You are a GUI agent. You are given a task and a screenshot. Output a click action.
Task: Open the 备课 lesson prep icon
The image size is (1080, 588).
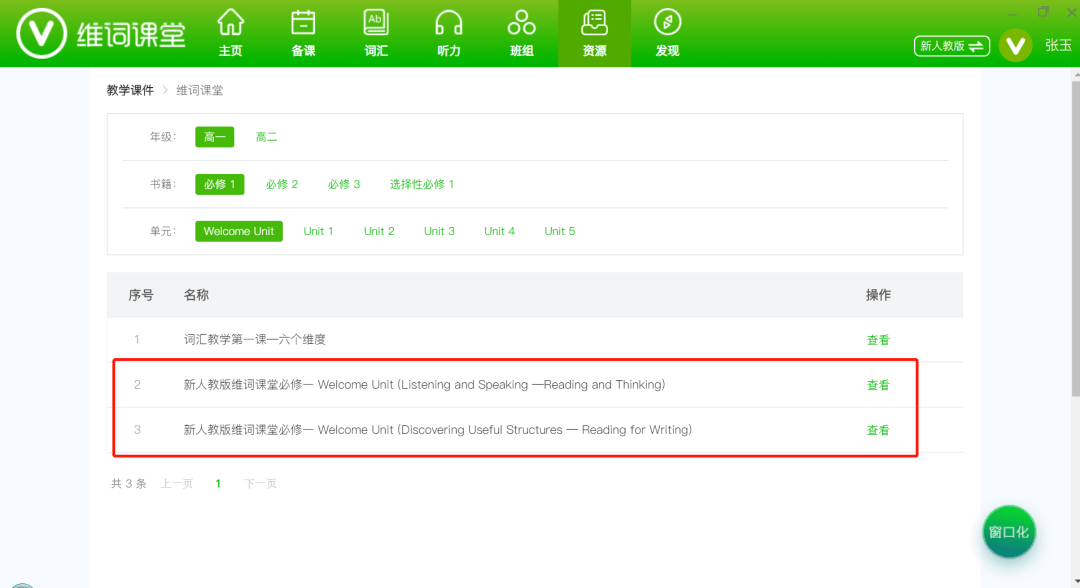click(302, 30)
